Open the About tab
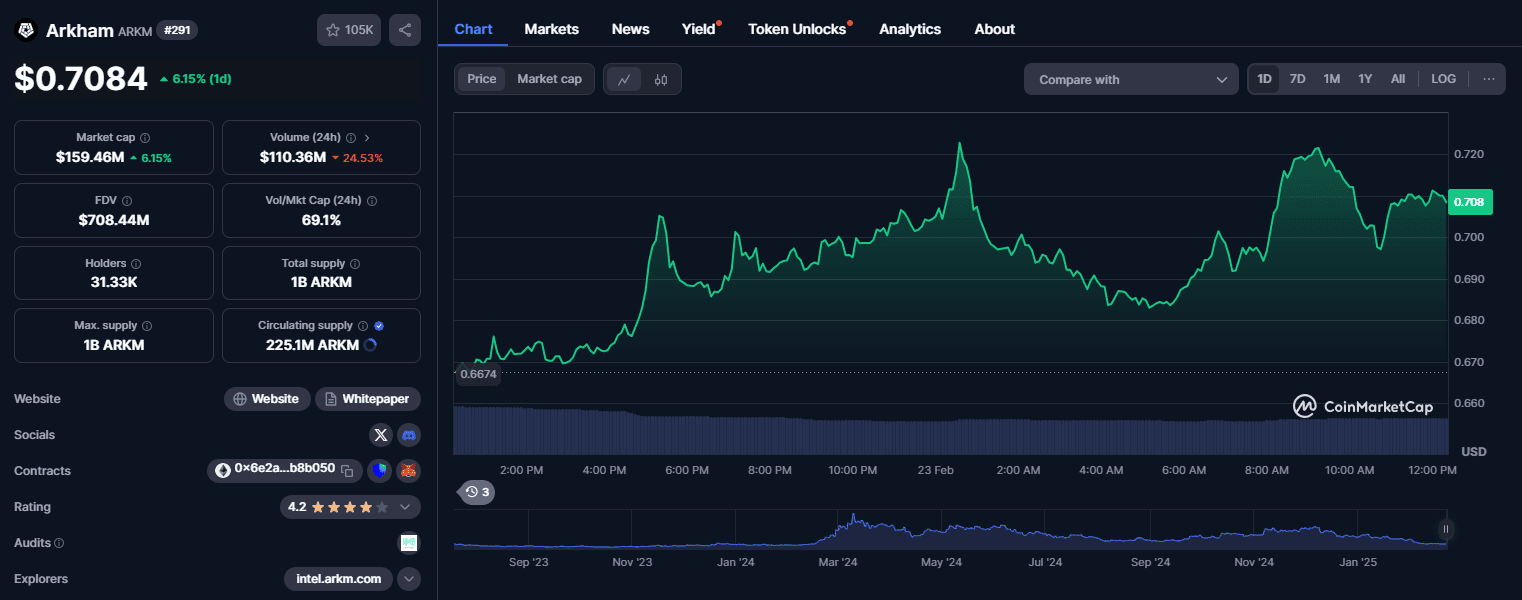The width and height of the screenshot is (1522, 600). coord(995,29)
